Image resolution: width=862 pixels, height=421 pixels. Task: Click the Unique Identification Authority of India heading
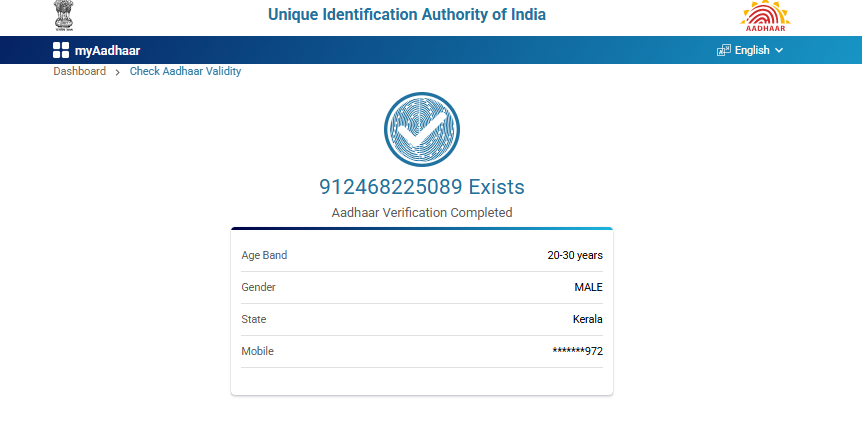(407, 15)
